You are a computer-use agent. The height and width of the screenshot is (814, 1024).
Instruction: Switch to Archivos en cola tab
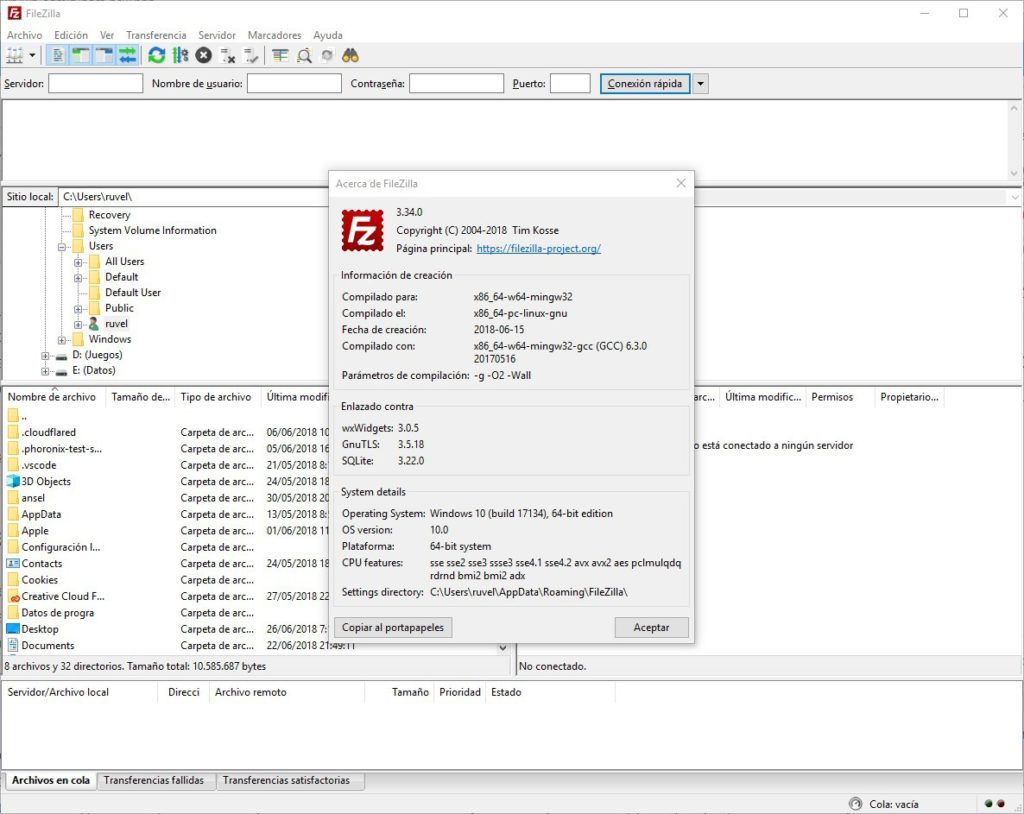[x=51, y=780]
